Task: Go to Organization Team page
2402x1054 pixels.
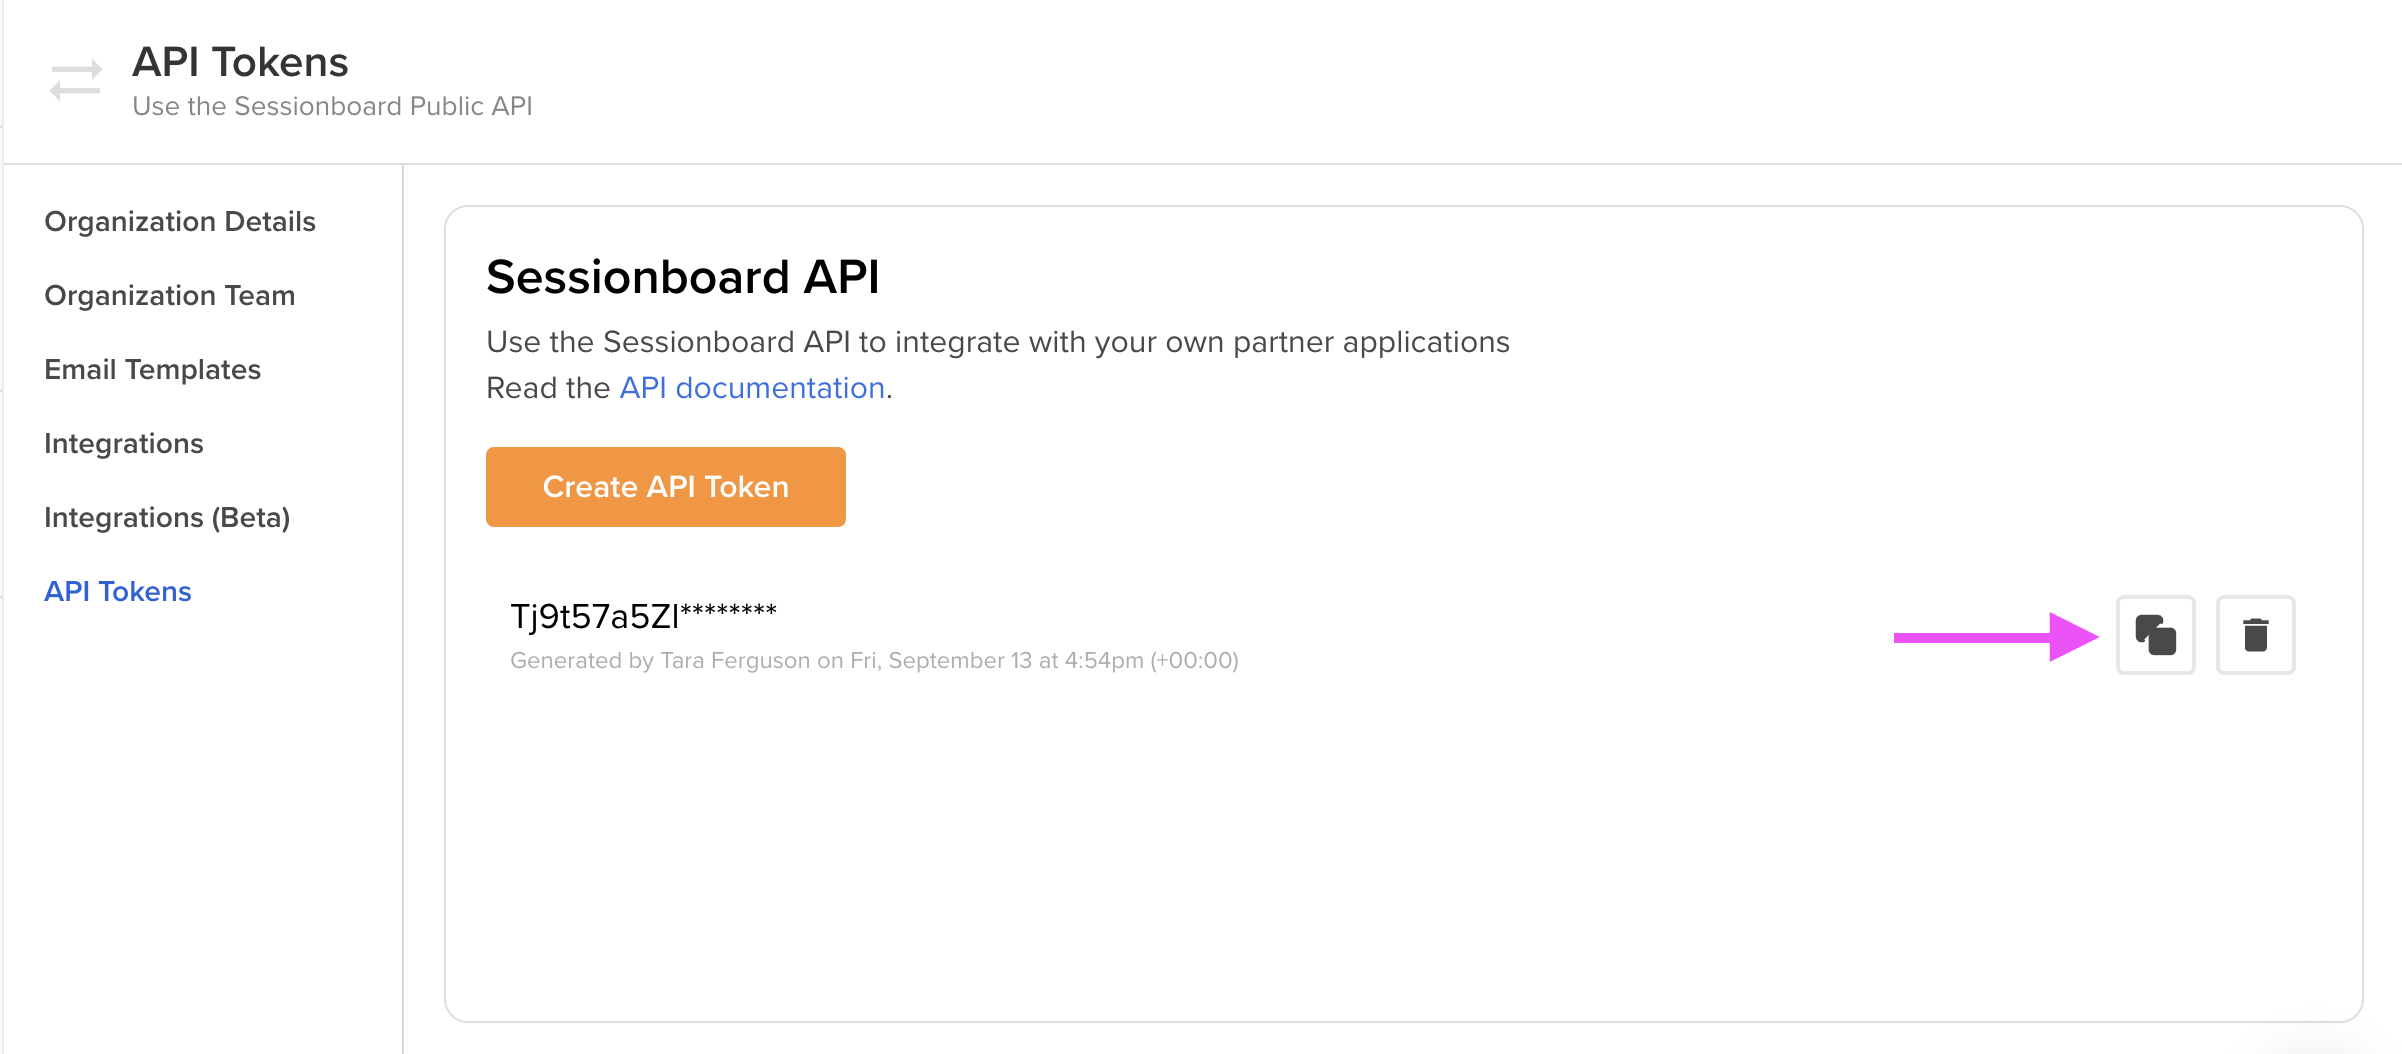Action: coord(170,295)
